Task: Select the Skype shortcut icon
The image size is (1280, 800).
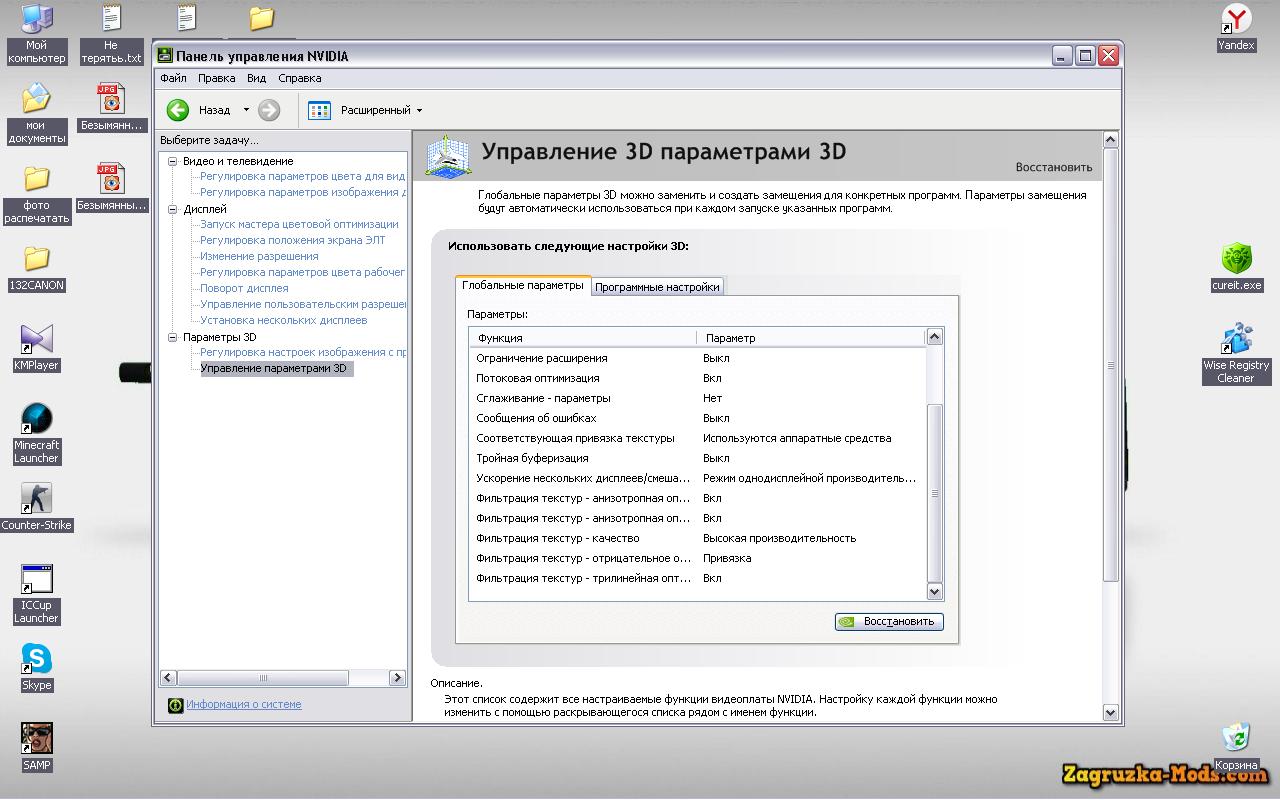Action: tap(37, 659)
